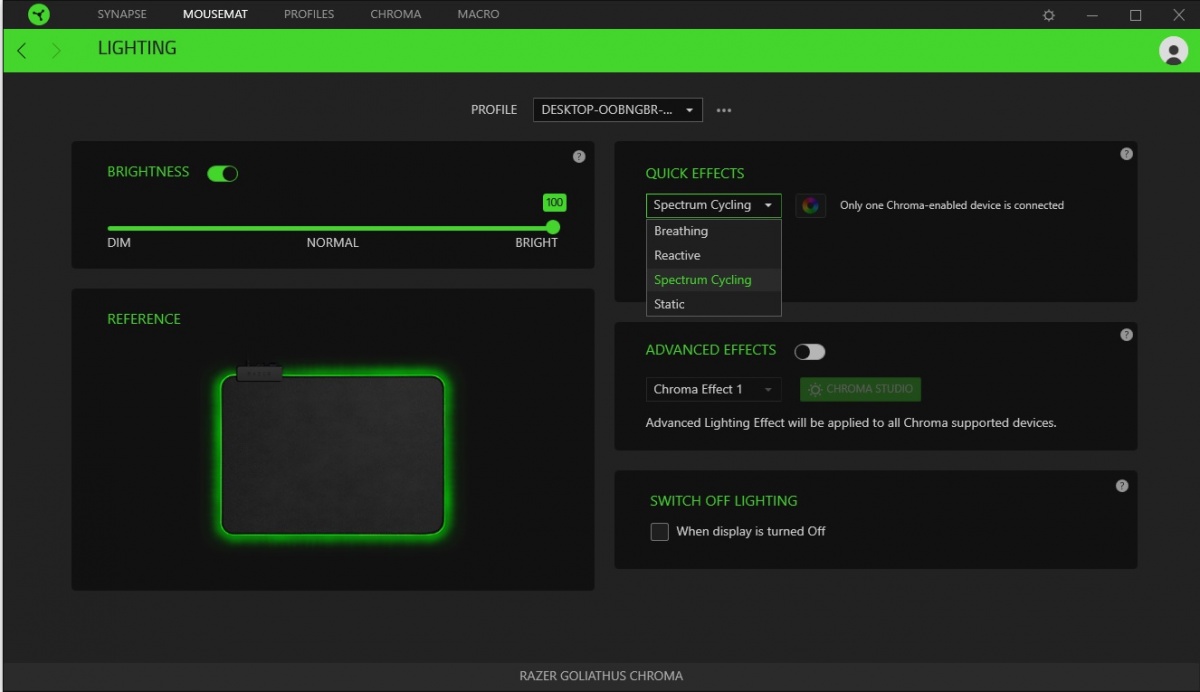1200x692 pixels.
Task: Open the user account avatar
Action: (1173, 51)
